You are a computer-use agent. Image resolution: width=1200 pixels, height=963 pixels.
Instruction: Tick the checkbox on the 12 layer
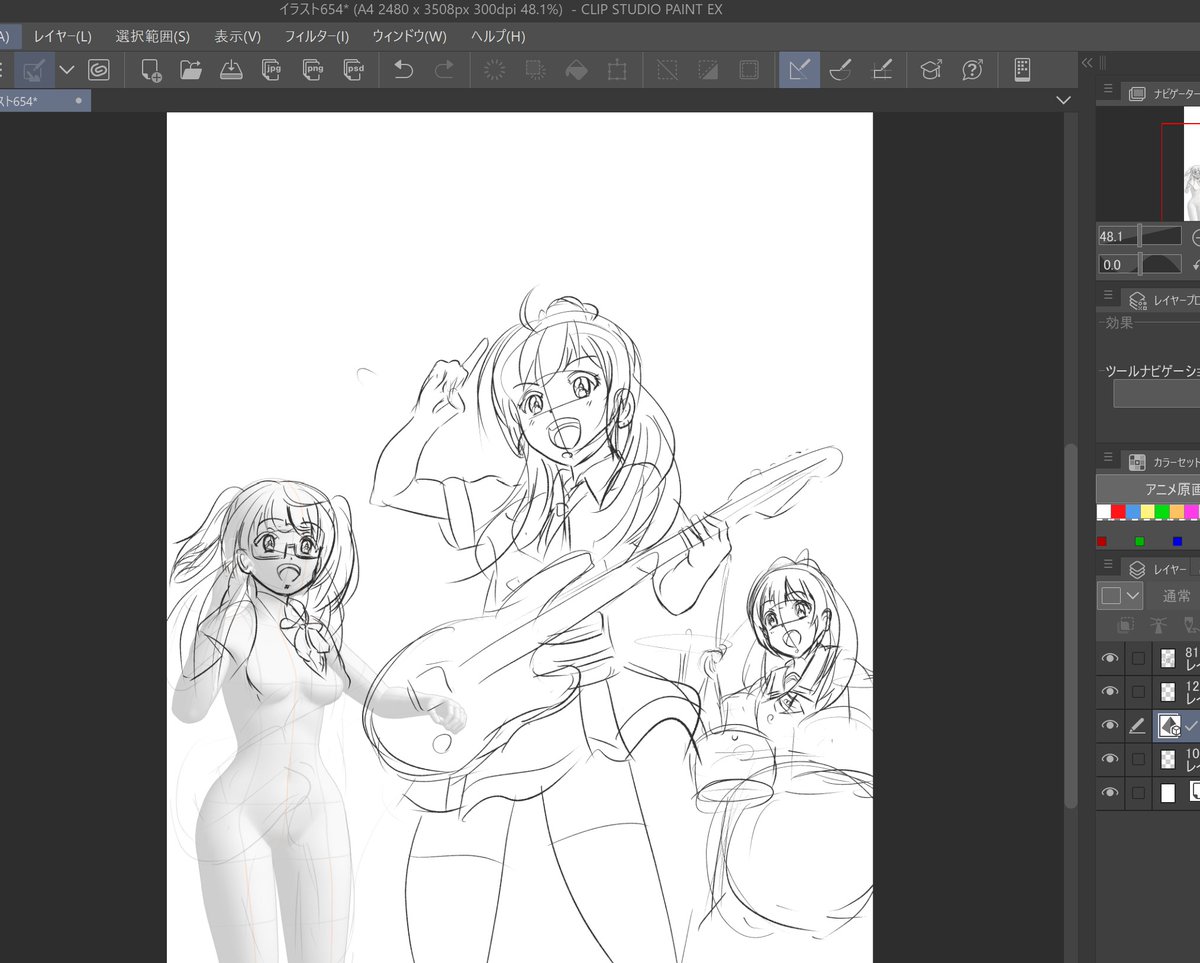pyautogui.click(x=1138, y=692)
